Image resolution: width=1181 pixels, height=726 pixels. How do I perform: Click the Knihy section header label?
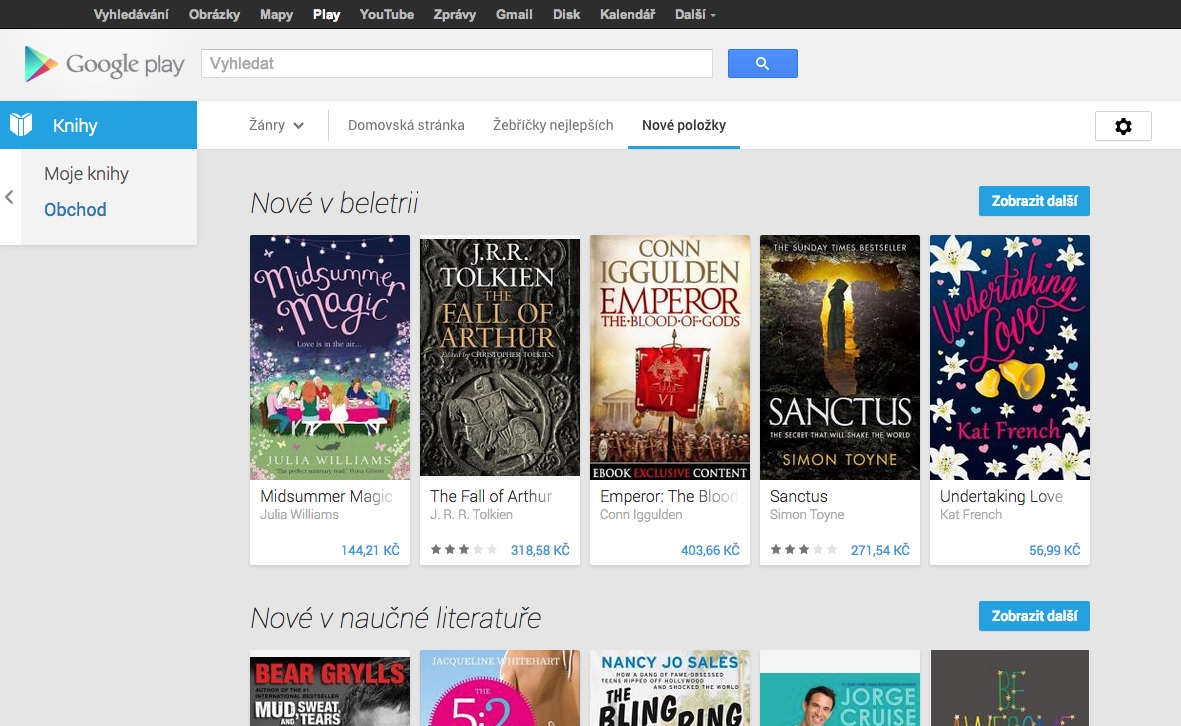point(75,126)
